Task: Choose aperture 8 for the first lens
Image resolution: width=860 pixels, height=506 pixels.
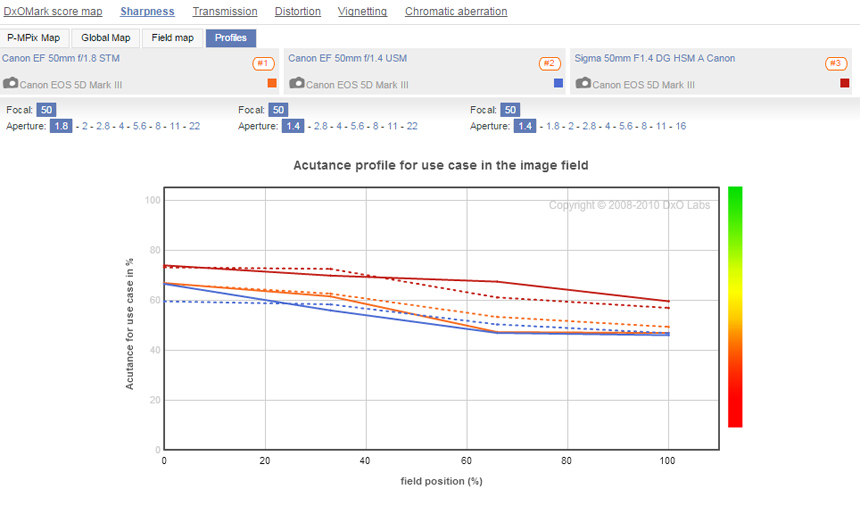Action: [x=158, y=126]
